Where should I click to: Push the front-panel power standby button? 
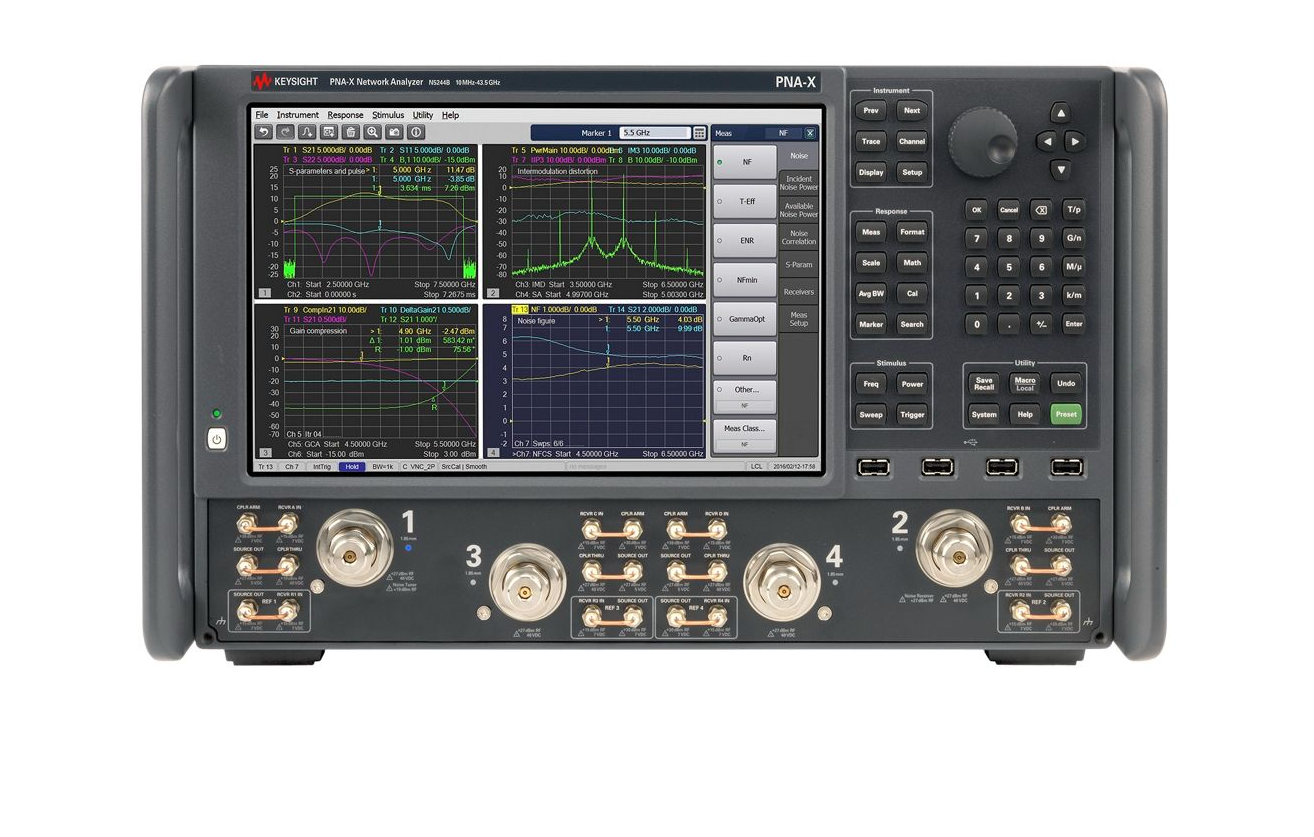(x=217, y=438)
